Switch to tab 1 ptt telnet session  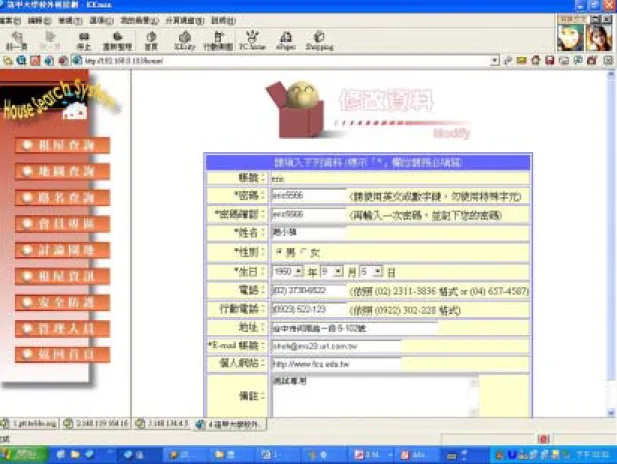click(x=30, y=424)
